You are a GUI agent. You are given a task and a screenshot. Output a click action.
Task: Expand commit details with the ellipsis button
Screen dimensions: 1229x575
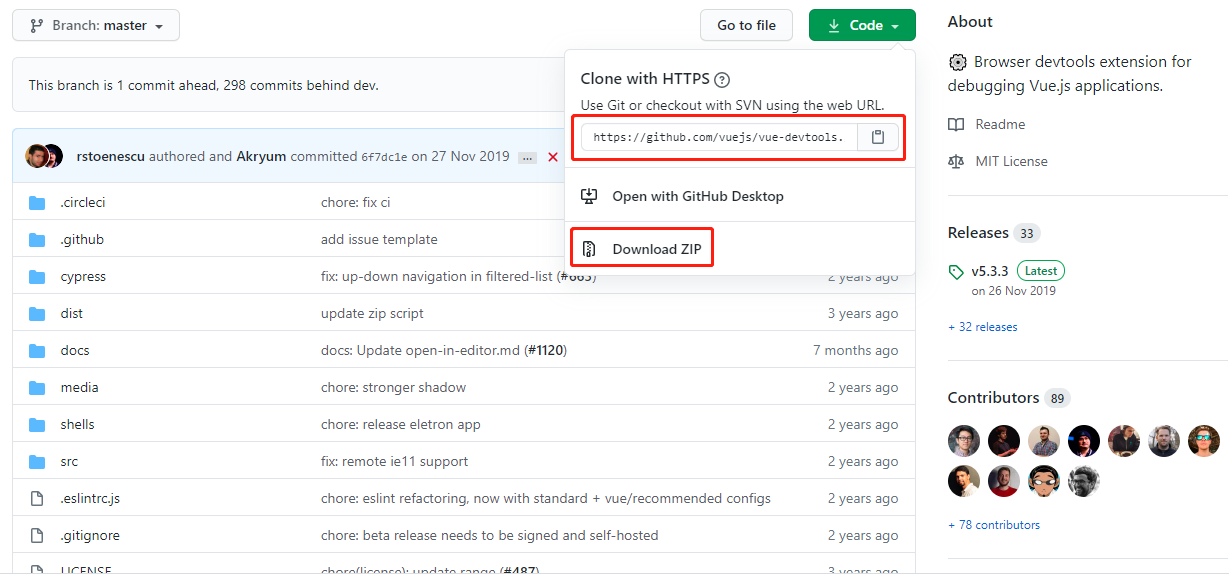528,157
